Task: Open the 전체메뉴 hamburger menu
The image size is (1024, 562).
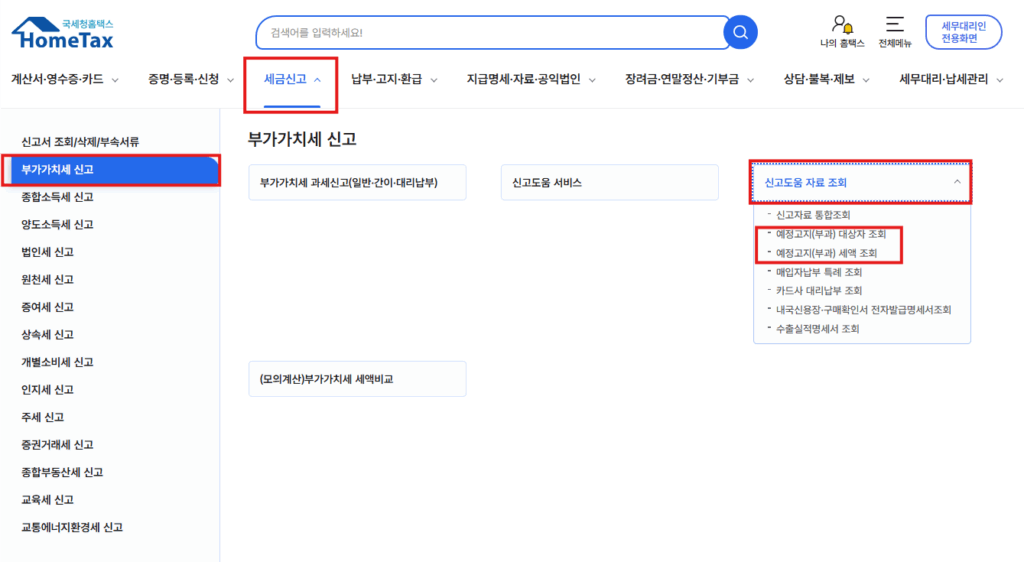Action: 895,25
